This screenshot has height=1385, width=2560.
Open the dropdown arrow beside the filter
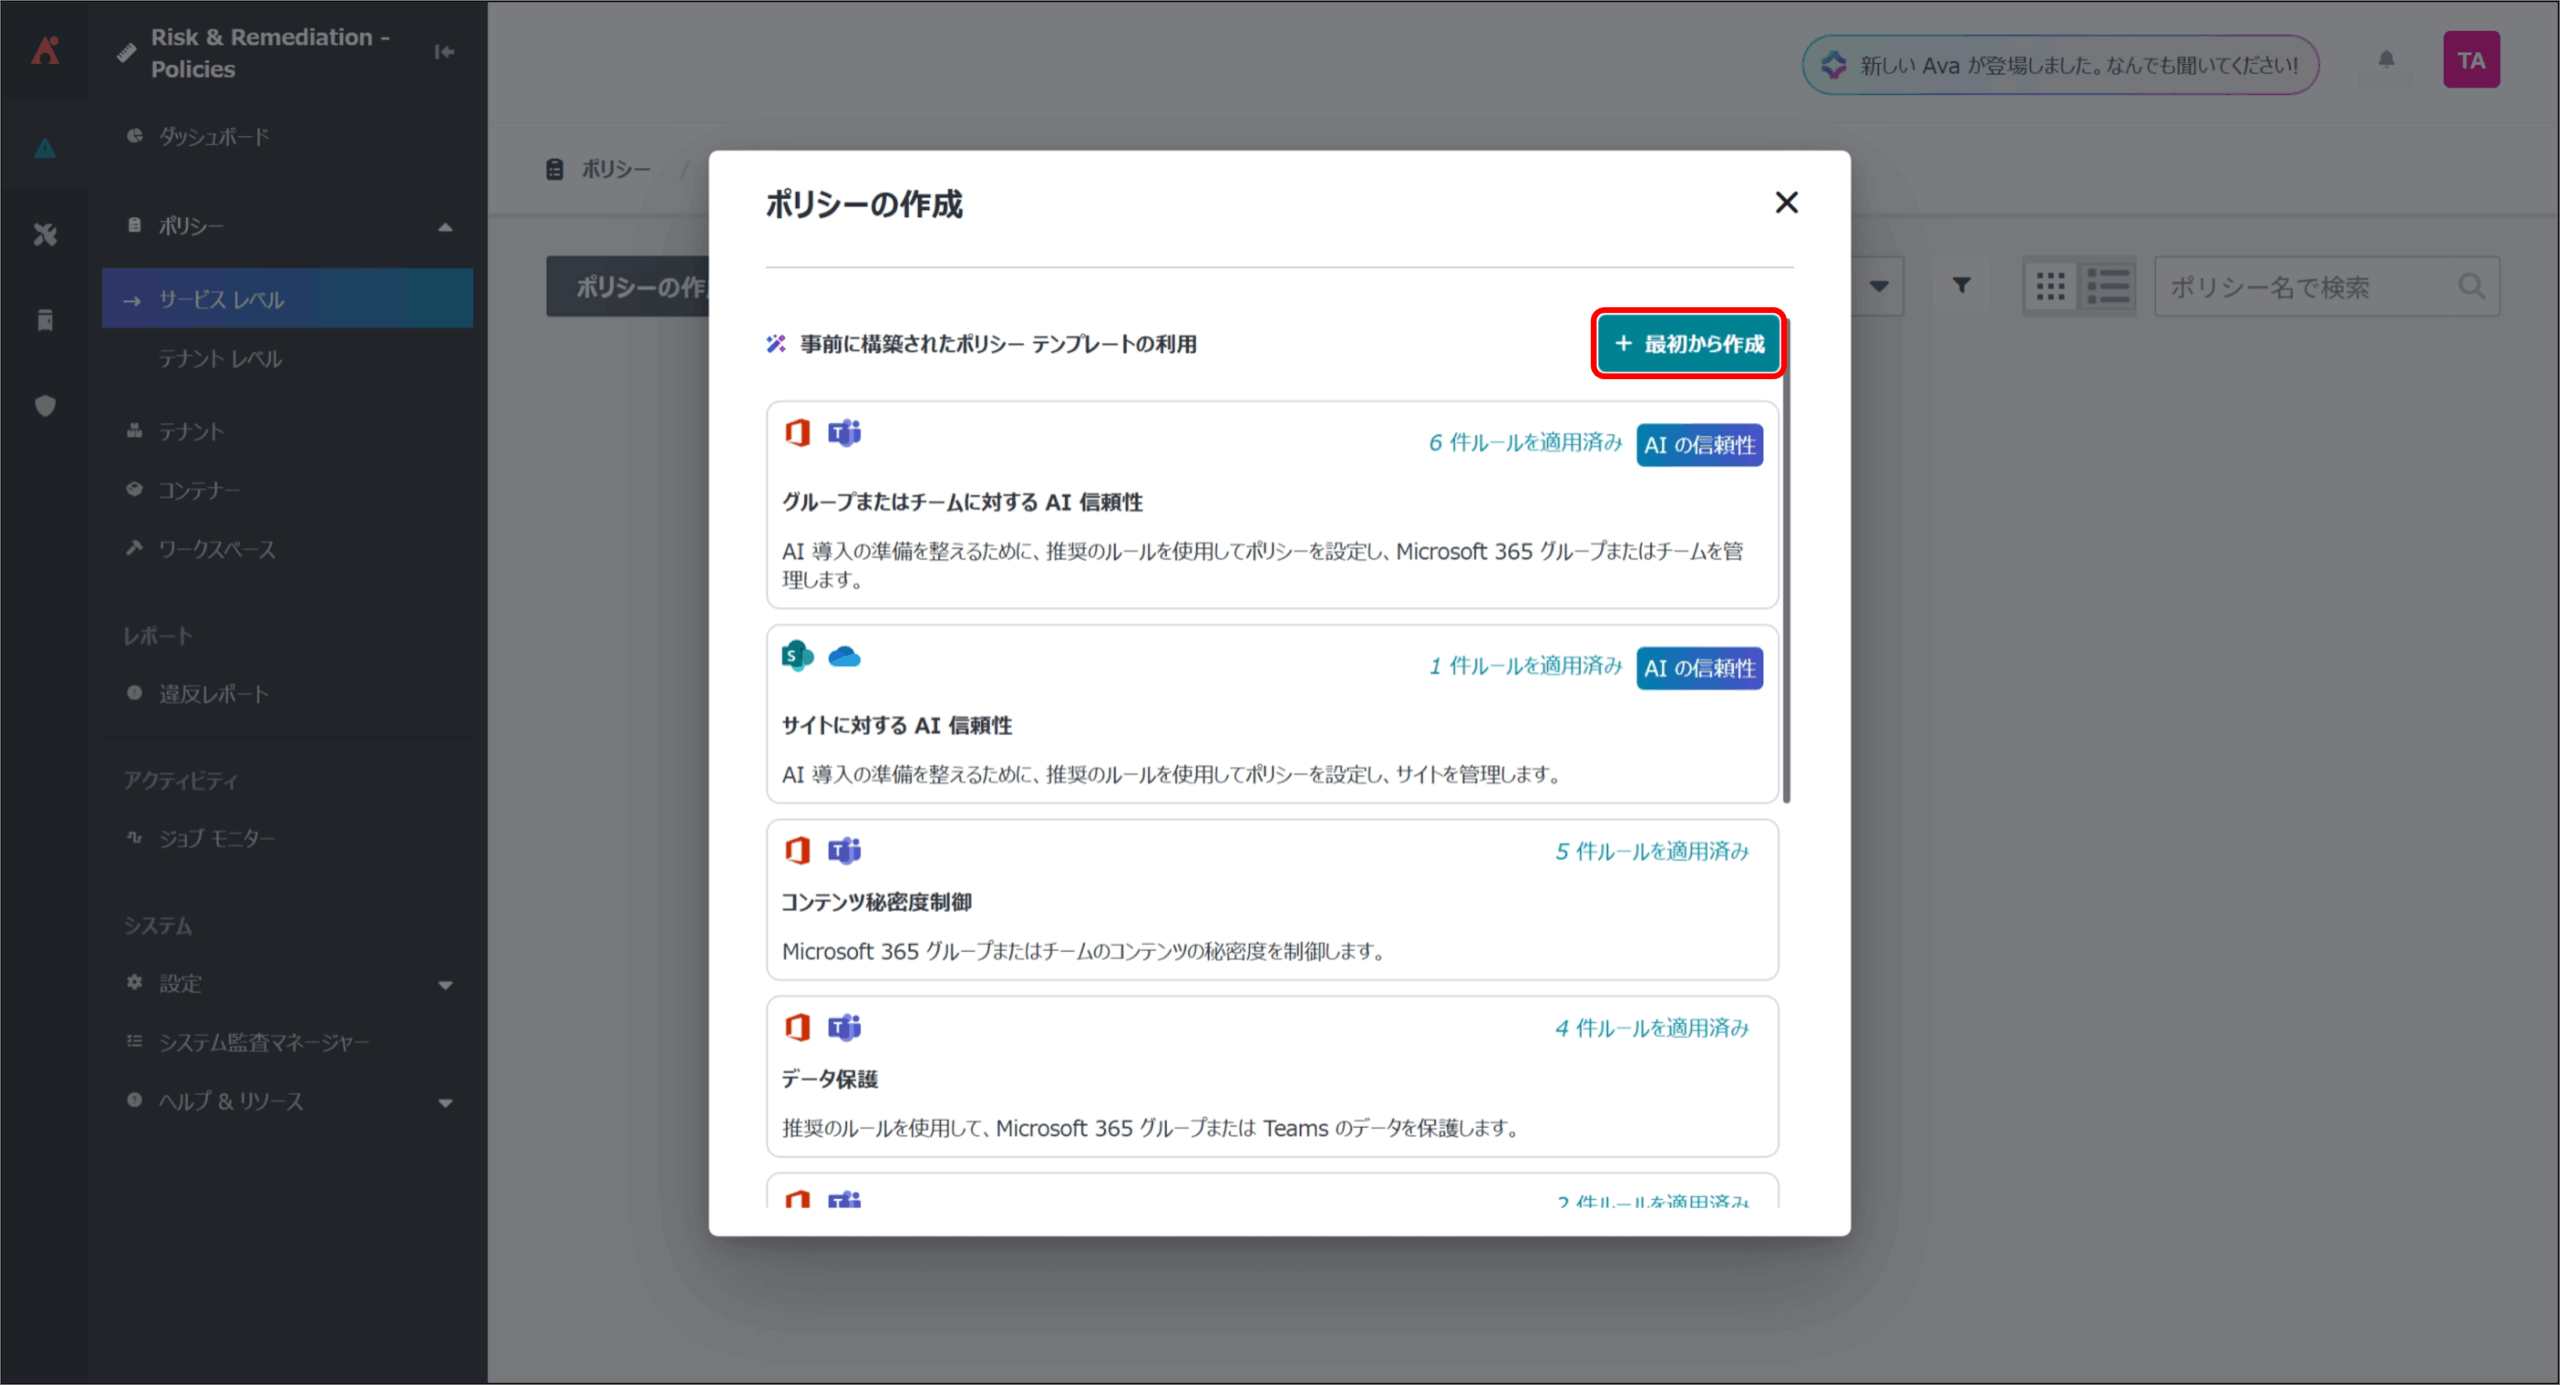pyautogui.click(x=1879, y=287)
